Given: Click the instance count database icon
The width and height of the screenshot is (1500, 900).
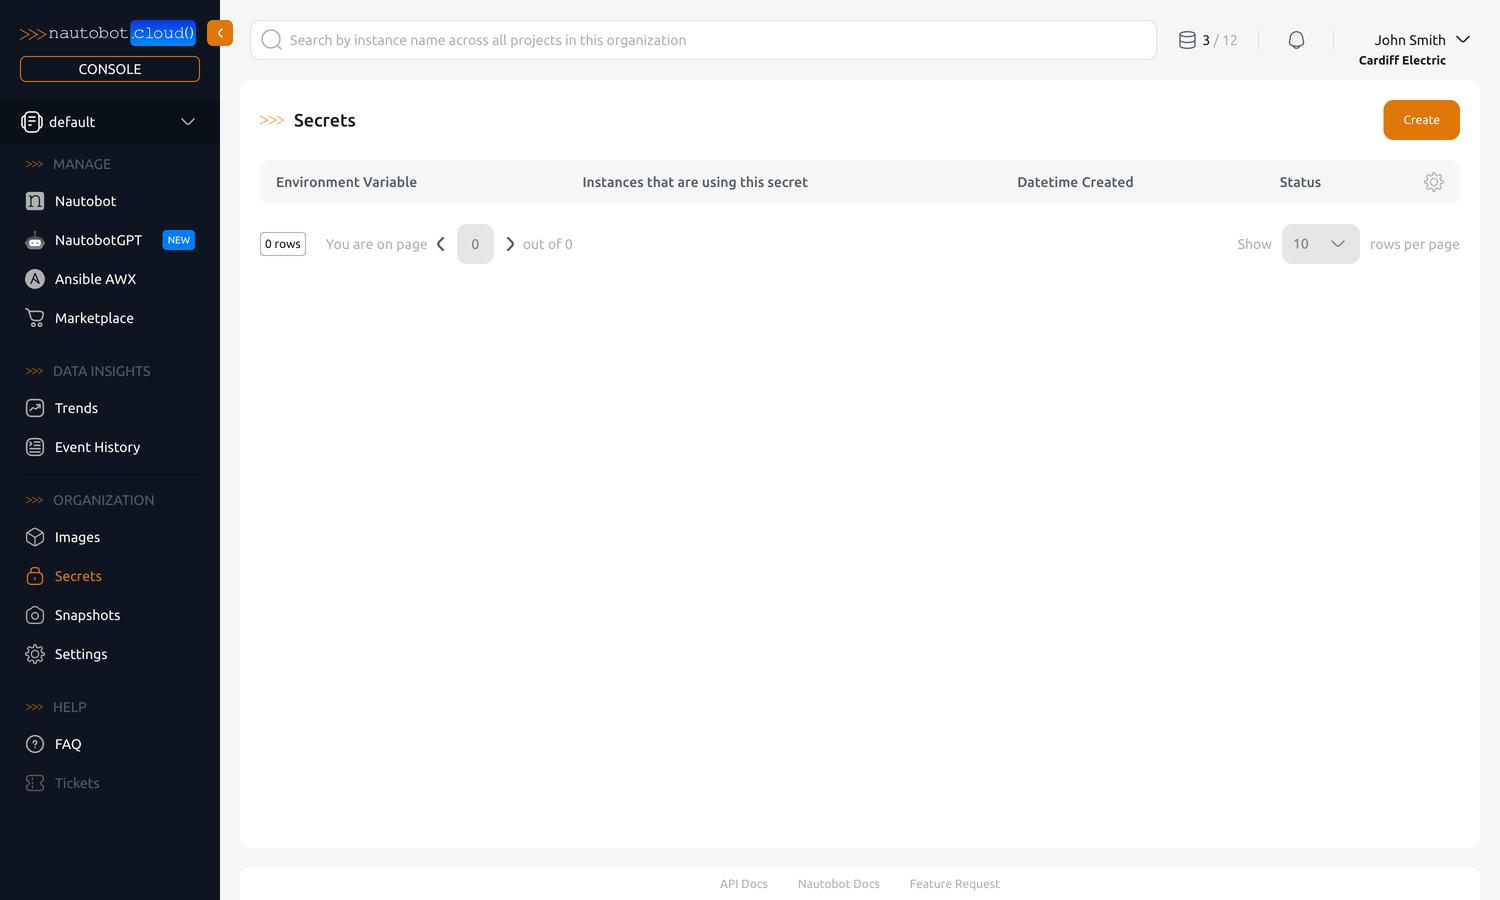Looking at the screenshot, I should [x=1187, y=40].
